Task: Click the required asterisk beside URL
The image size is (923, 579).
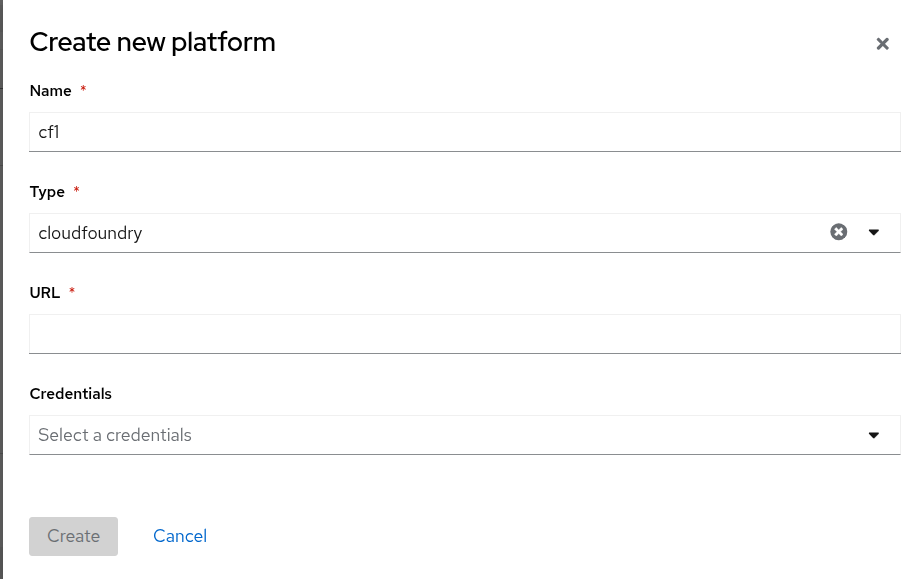Action: point(72,292)
